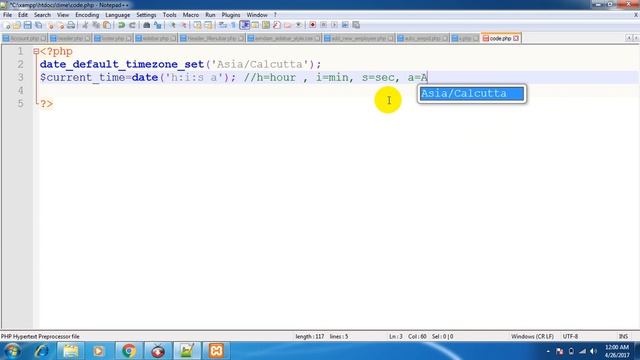Open Google Chrome from the taskbar

pyautogui.click(x=129, y=351)
